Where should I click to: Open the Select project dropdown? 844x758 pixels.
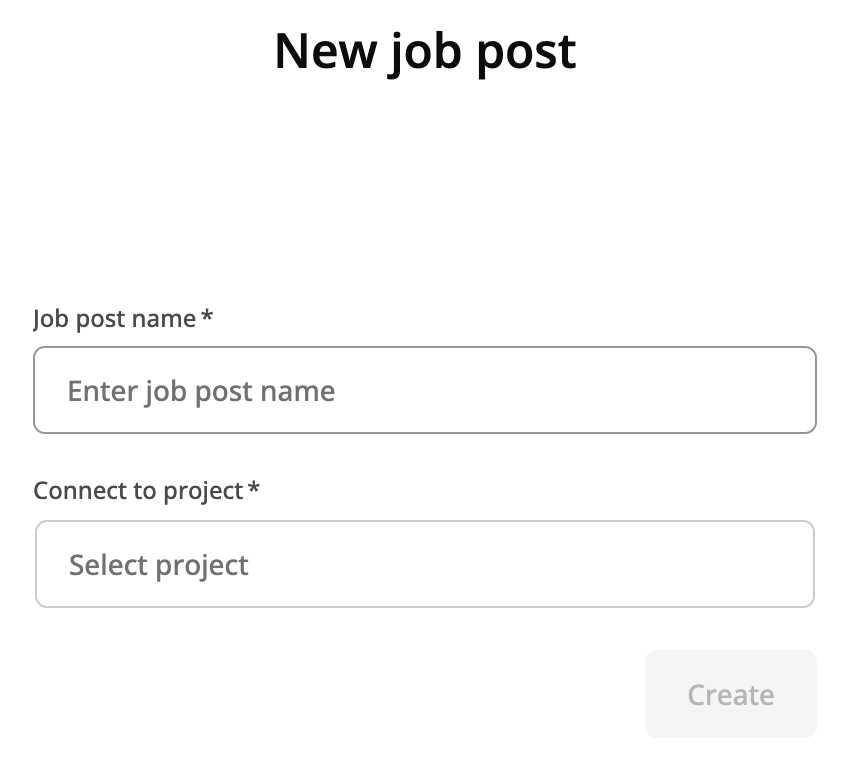point(424,564)
